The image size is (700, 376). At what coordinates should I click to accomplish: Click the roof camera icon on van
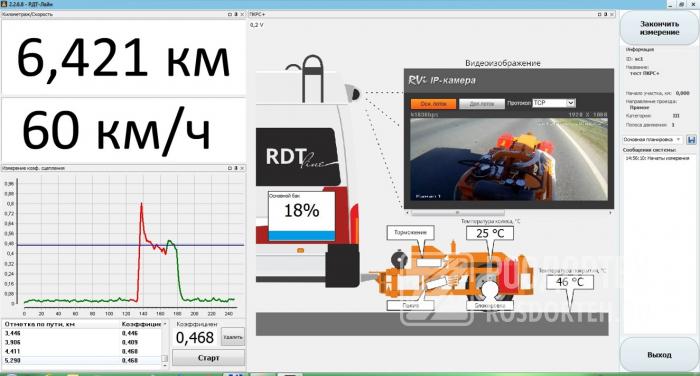coord(355,94)
